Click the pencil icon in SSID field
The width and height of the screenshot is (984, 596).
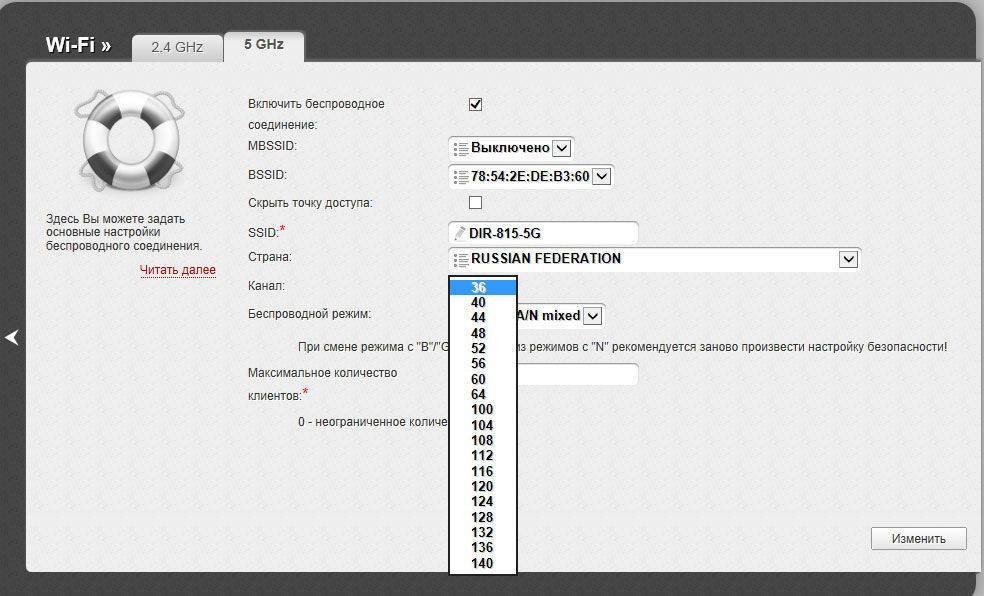pyautogui.click(x=460, y=233)
